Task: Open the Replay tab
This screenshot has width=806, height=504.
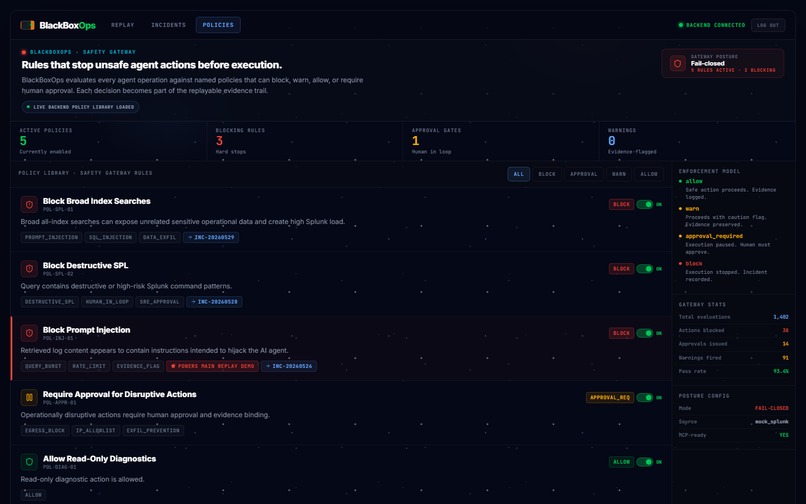Action: click(123, 25)
